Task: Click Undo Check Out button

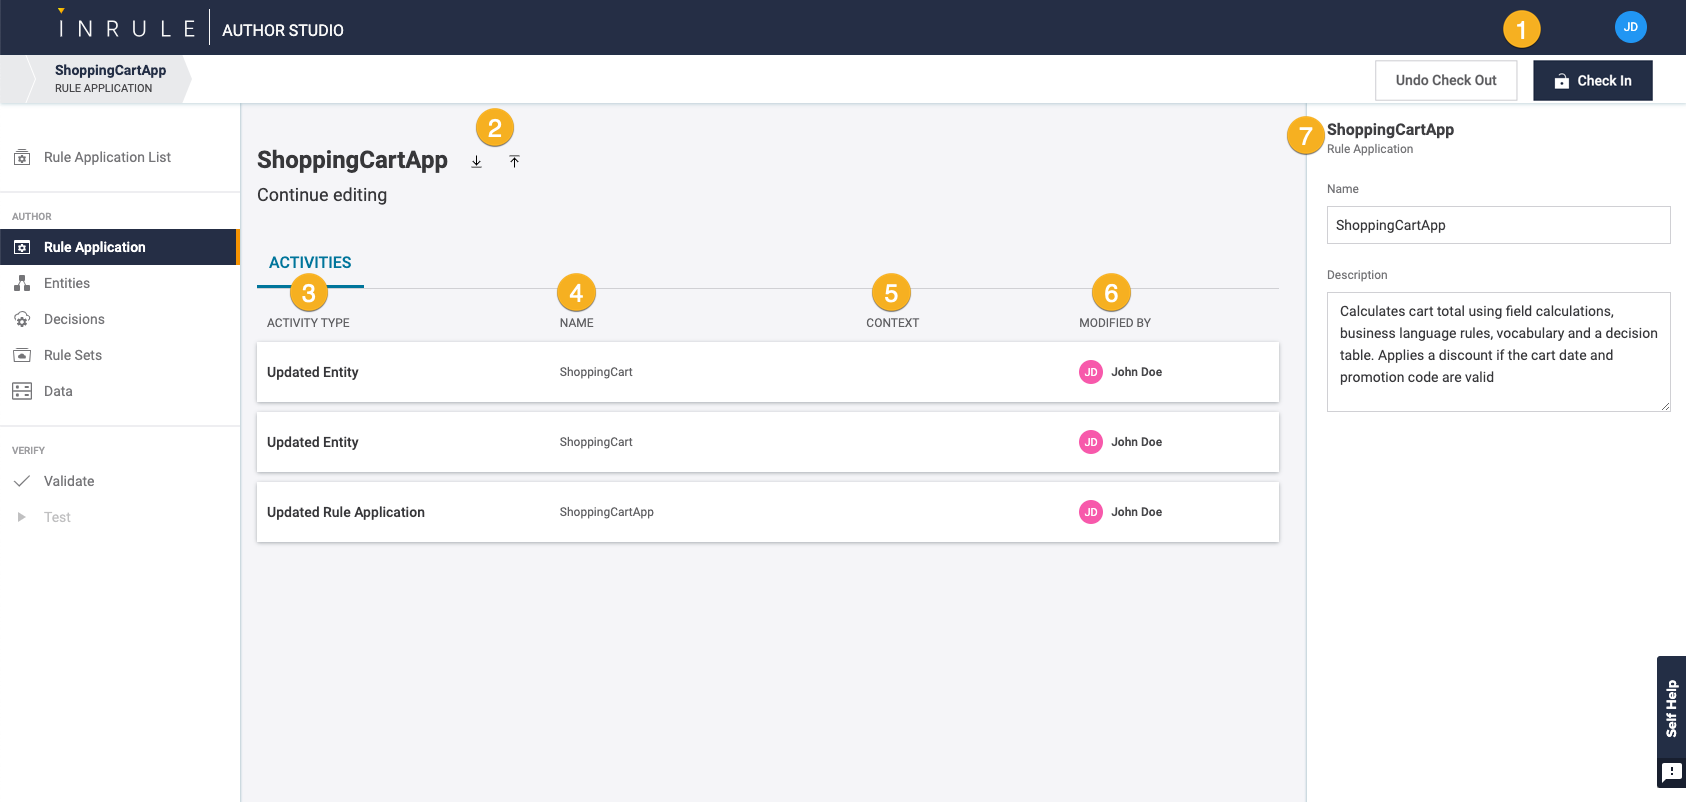Action: (x=1445, y=81)
